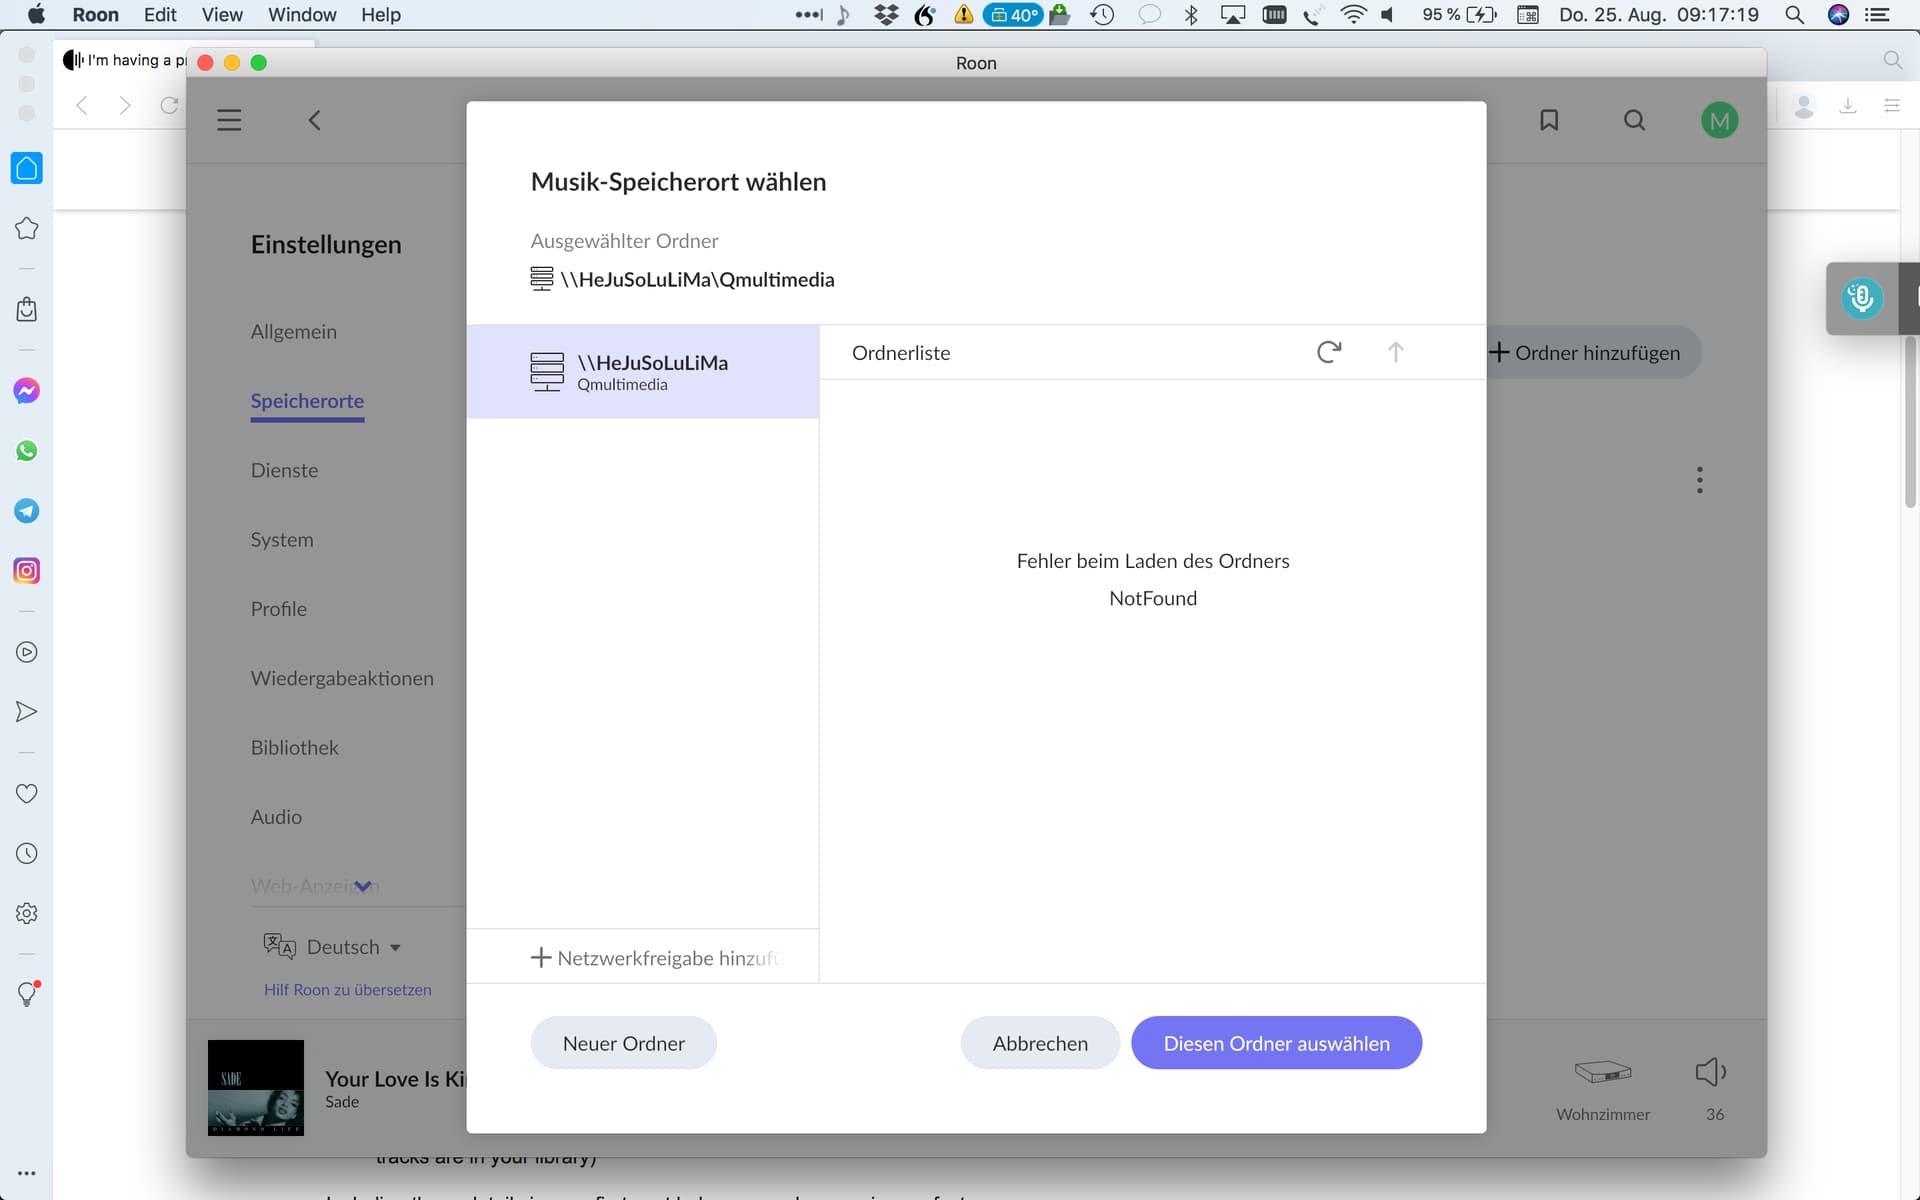The width and height of the screenshot is (1920, 1200).
Task: Click Neuer Ordner button
Action: 623,1043
